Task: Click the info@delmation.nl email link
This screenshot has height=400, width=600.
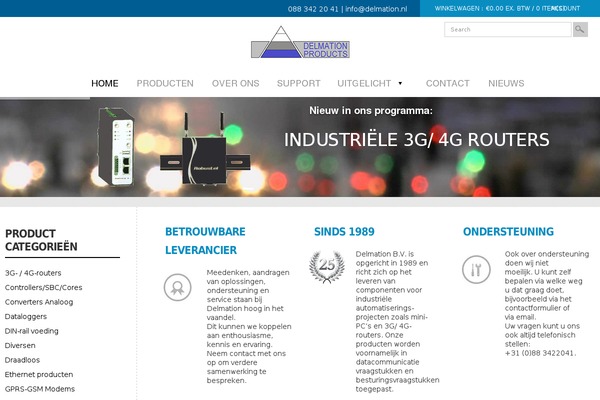Action: 376,9
